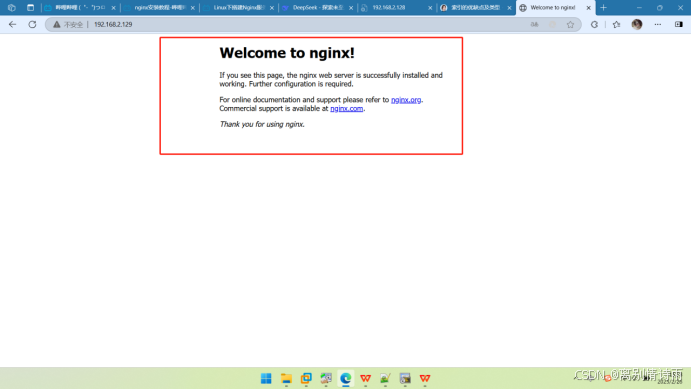Toggle the browser sidebar icon
Viewport: 692px width, 389px height.
pyautogui.click(x=679, y=25)
